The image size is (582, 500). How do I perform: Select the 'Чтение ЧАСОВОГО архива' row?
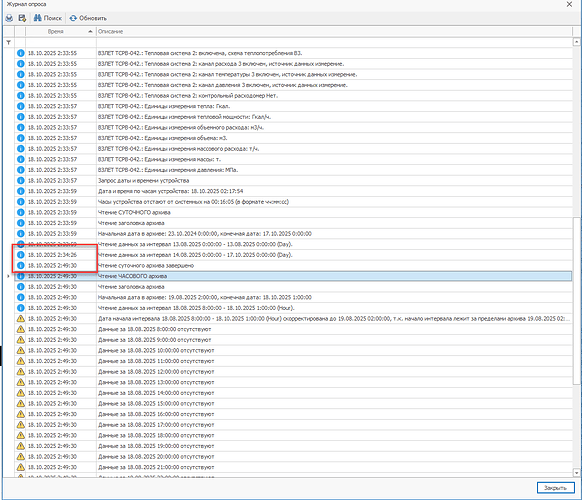click(x=293, y=276)
